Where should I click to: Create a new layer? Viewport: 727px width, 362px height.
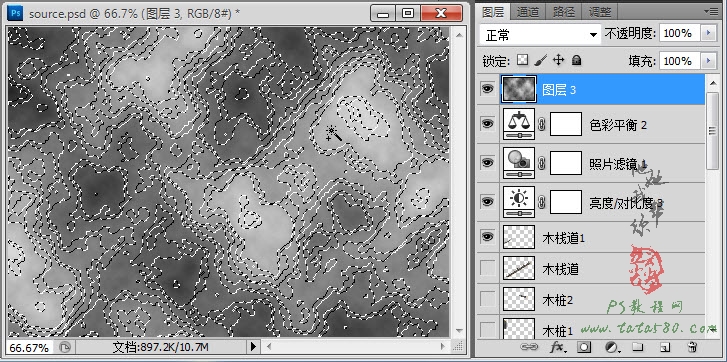click(x=665, y=347)
